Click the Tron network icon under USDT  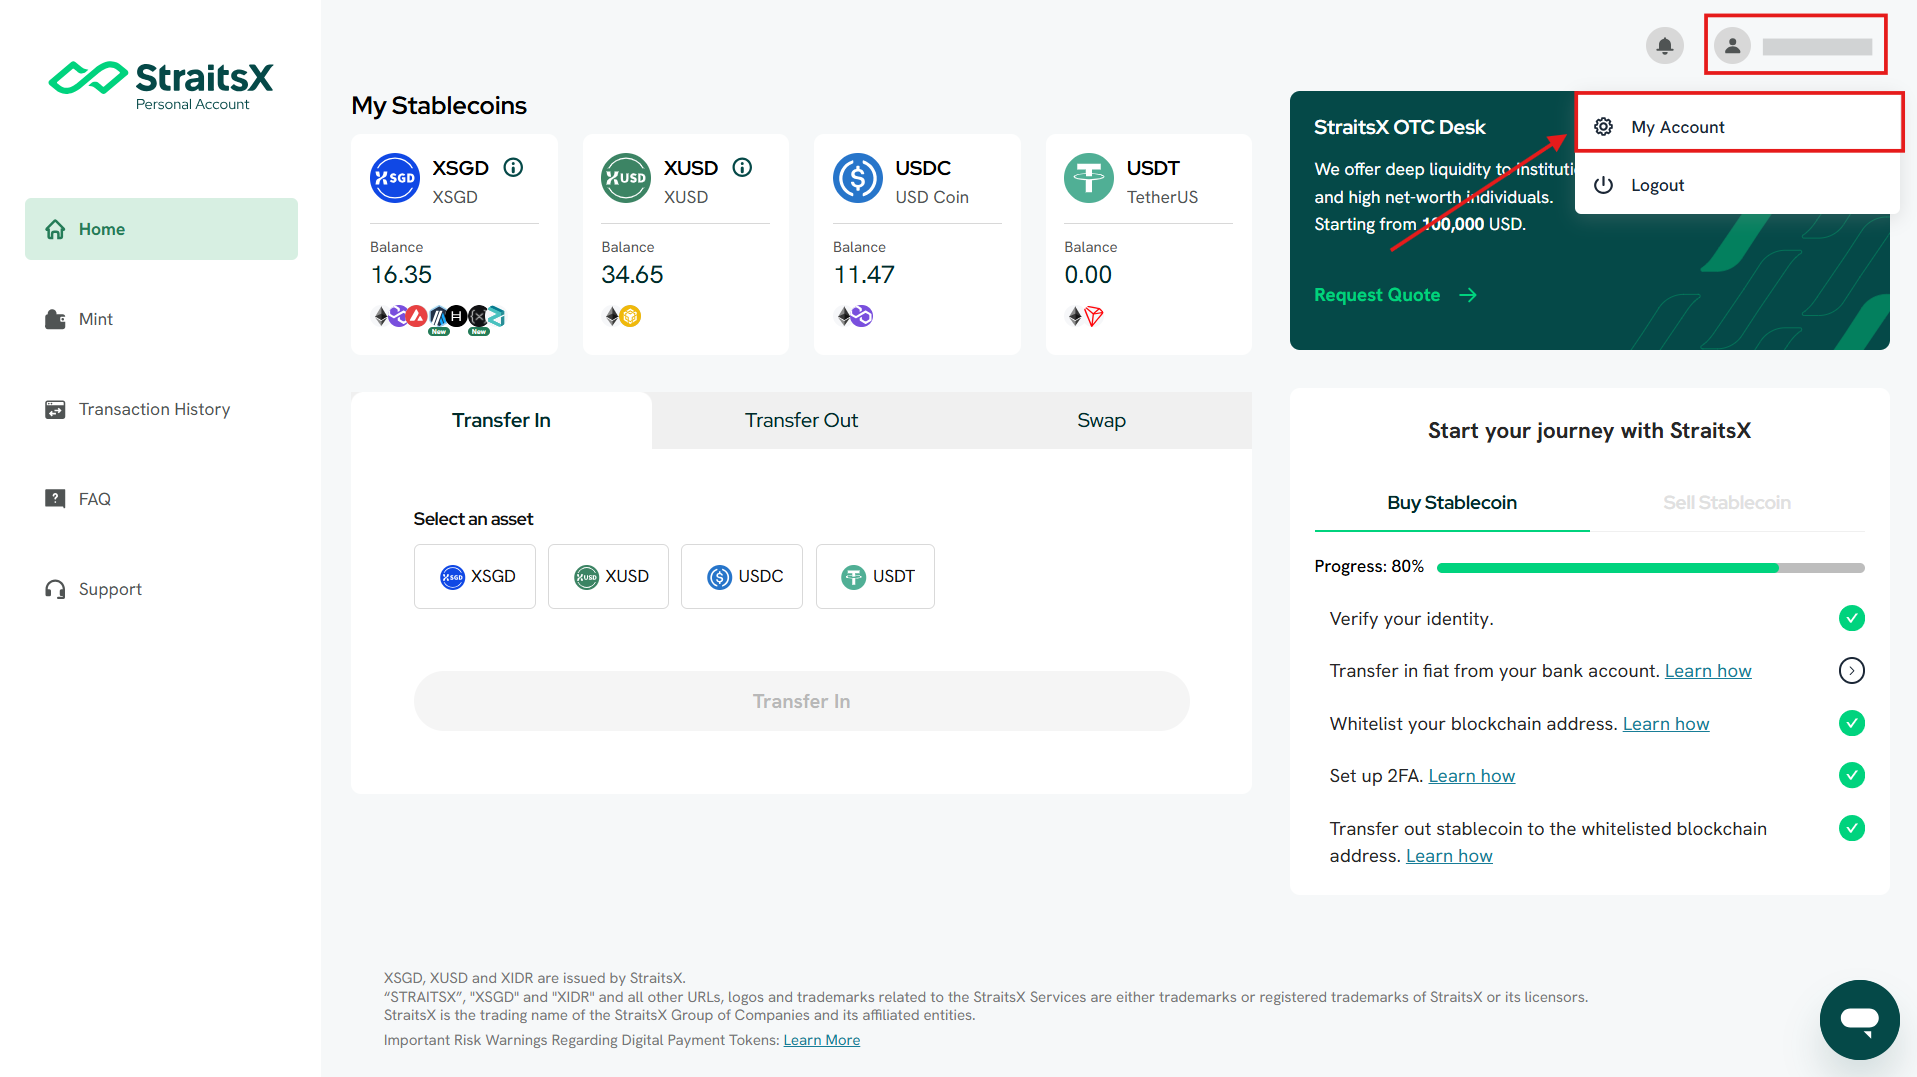point(1094,316)
